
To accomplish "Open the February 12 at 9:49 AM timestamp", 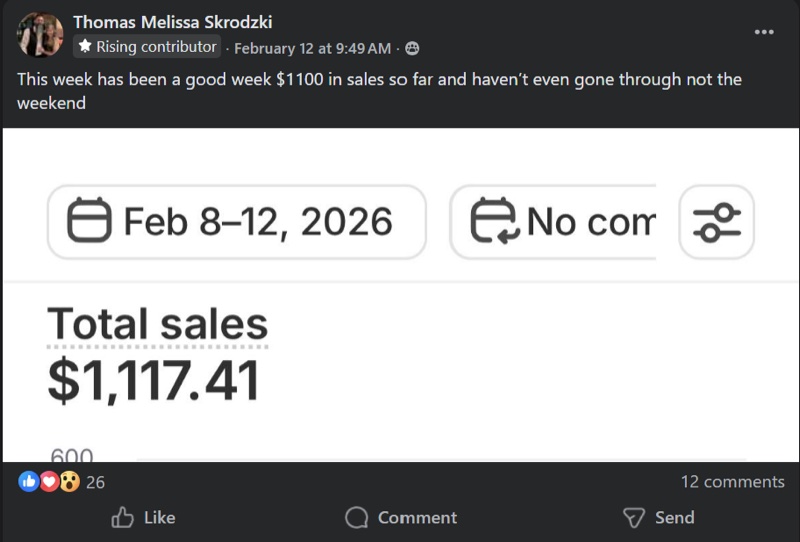I will click(312, 48).
